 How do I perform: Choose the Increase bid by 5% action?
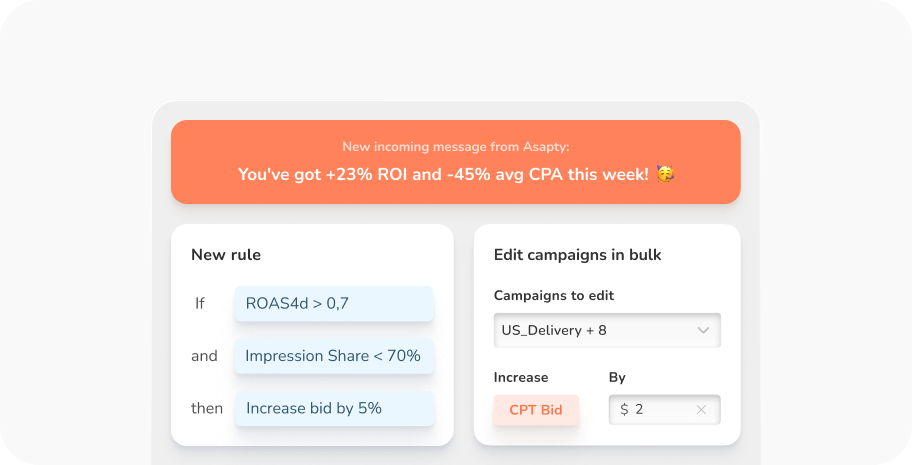334,408
